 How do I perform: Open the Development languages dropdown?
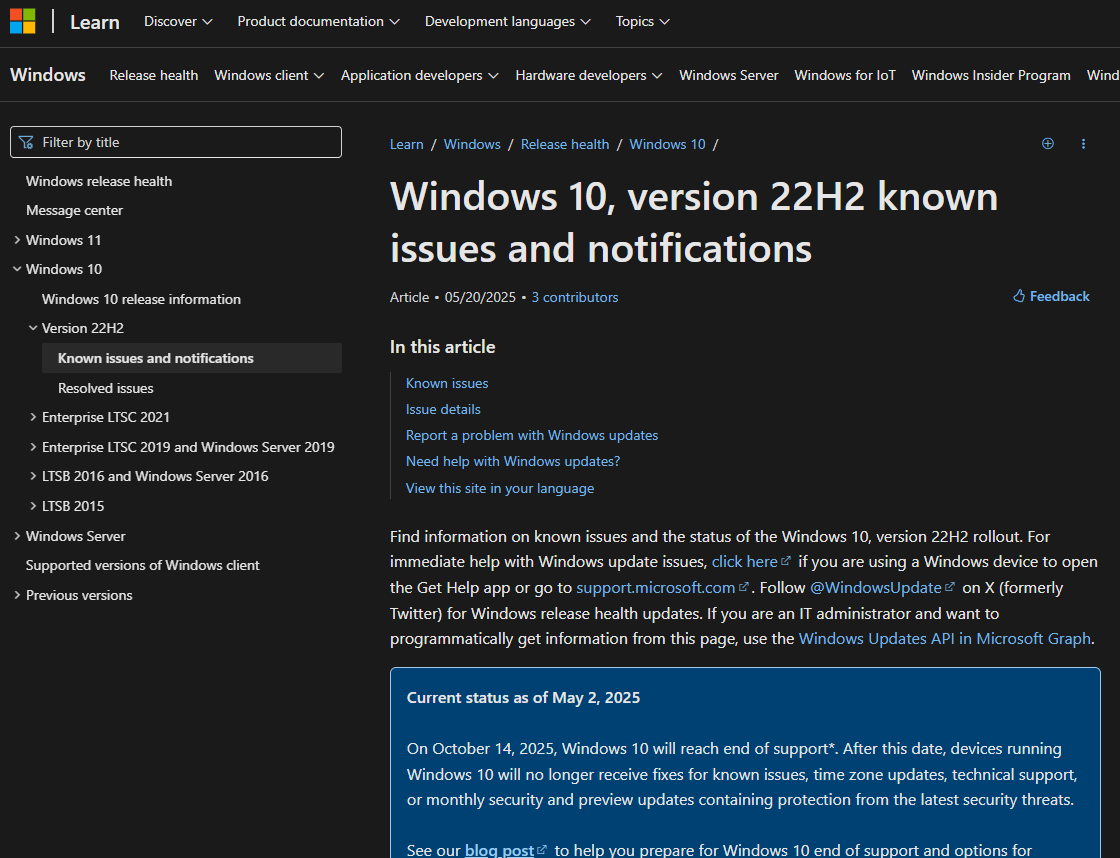507,21
